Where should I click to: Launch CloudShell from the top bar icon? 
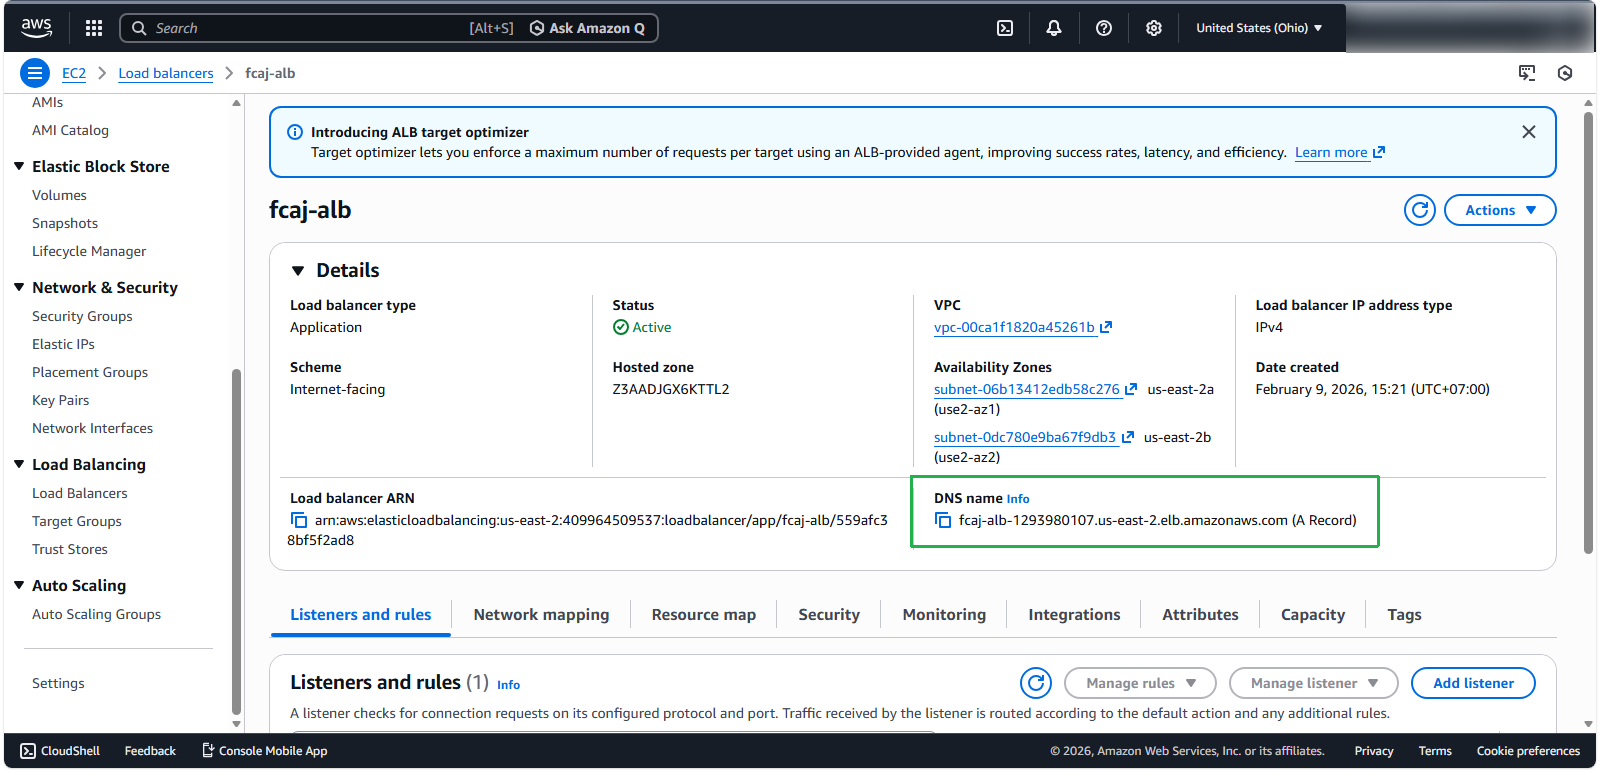coord(1005,28)
